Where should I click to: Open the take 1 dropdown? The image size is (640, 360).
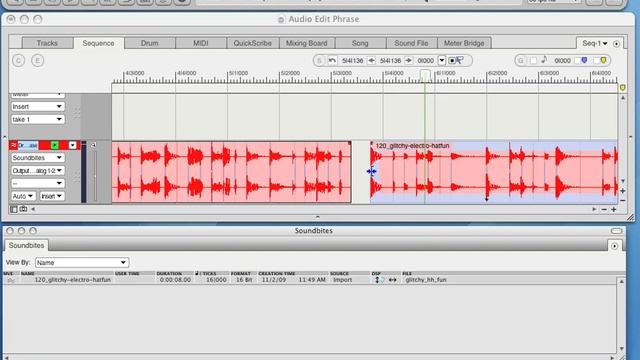tap(37, 119)
